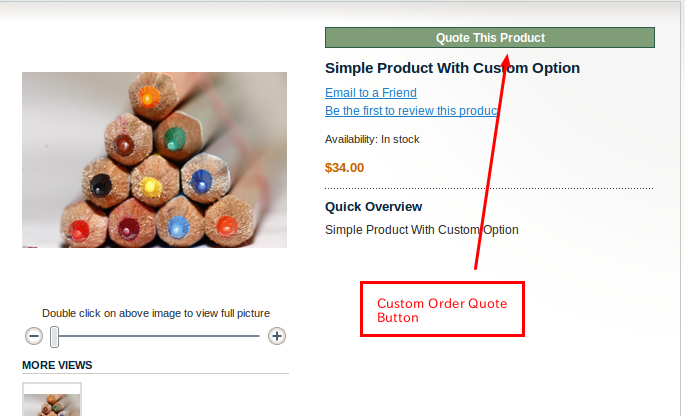Click the dotted divider below the price
The image size is (686, 416).
[488, 188]
